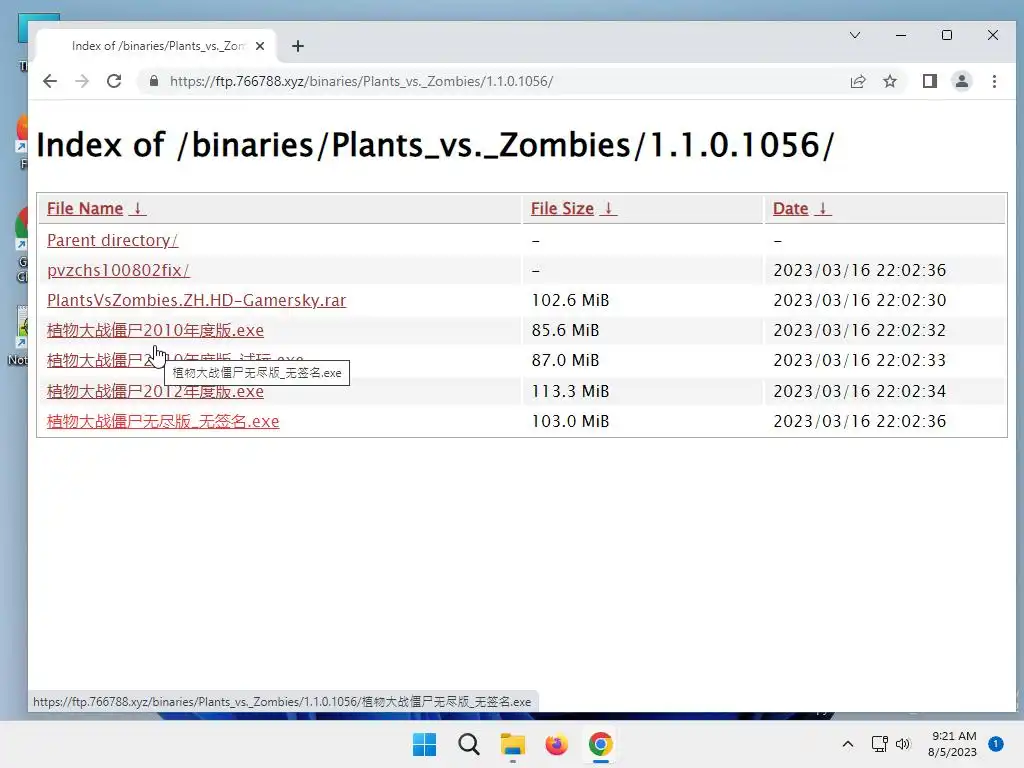Open the Chrome profile menu
The height and width of the screenshot is (768, 1024).
962,81
